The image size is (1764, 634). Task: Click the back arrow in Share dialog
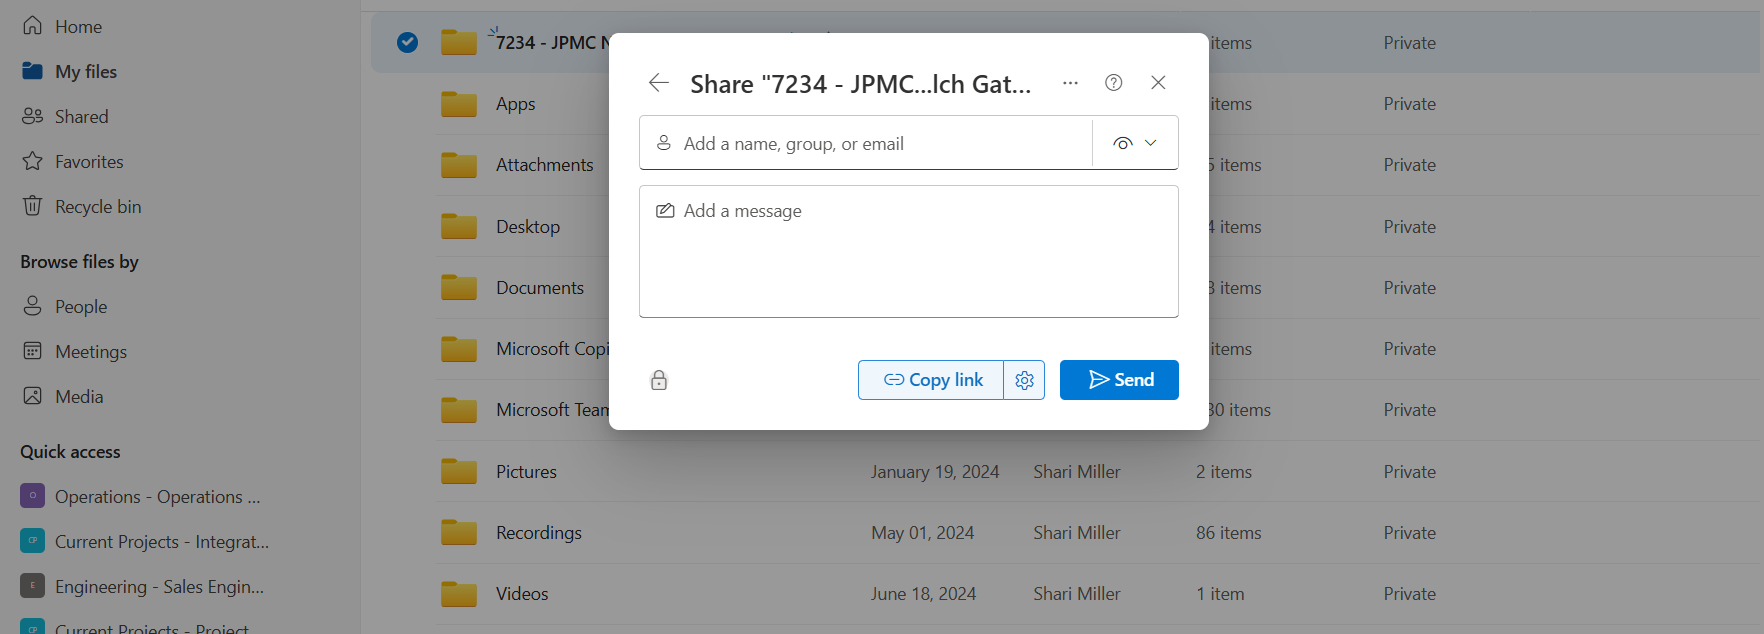click(x=658, y=83)
